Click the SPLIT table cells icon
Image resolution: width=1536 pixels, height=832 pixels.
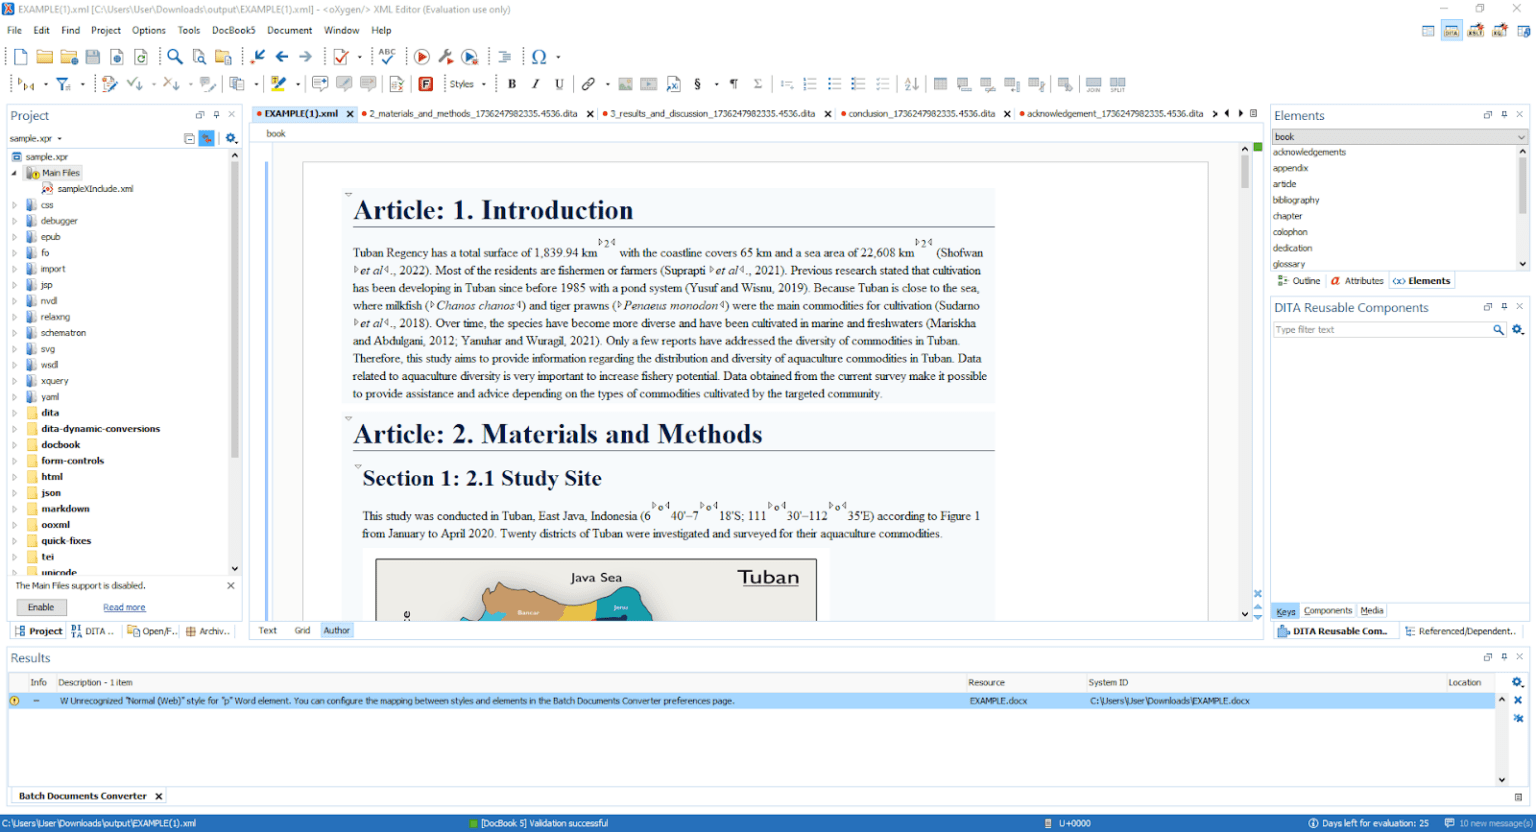click(x=1117, y=83)
